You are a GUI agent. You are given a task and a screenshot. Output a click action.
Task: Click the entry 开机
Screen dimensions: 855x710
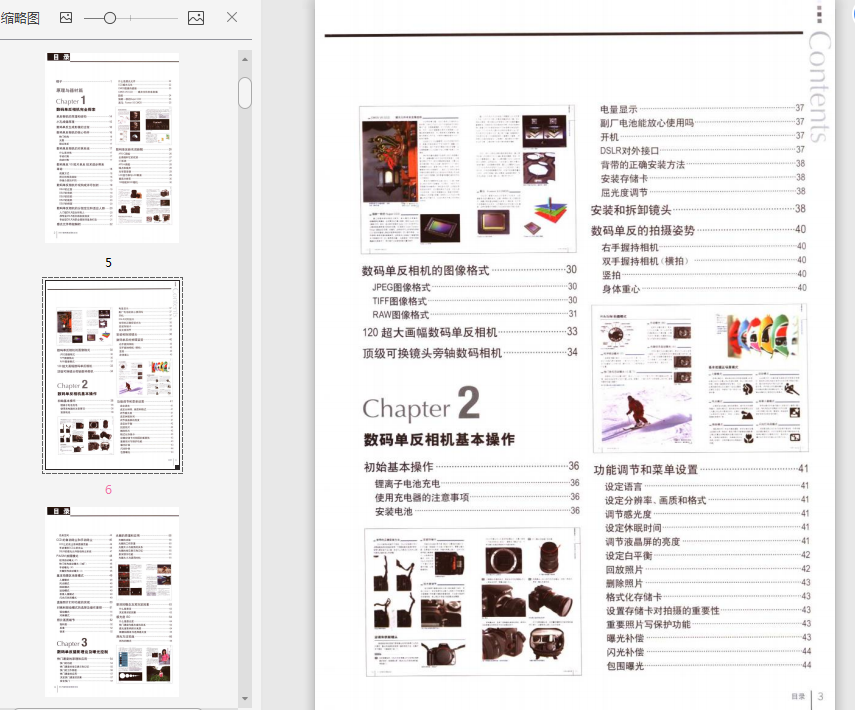coord(609,137)
